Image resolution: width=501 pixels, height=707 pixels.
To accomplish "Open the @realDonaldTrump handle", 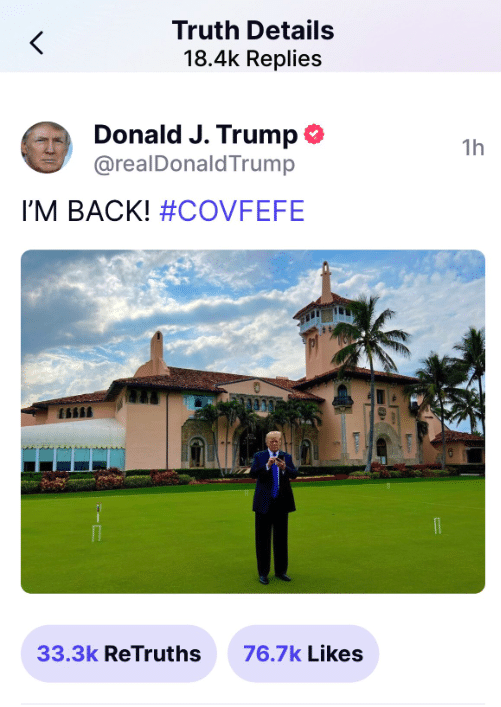I will [x=194, y=164].
